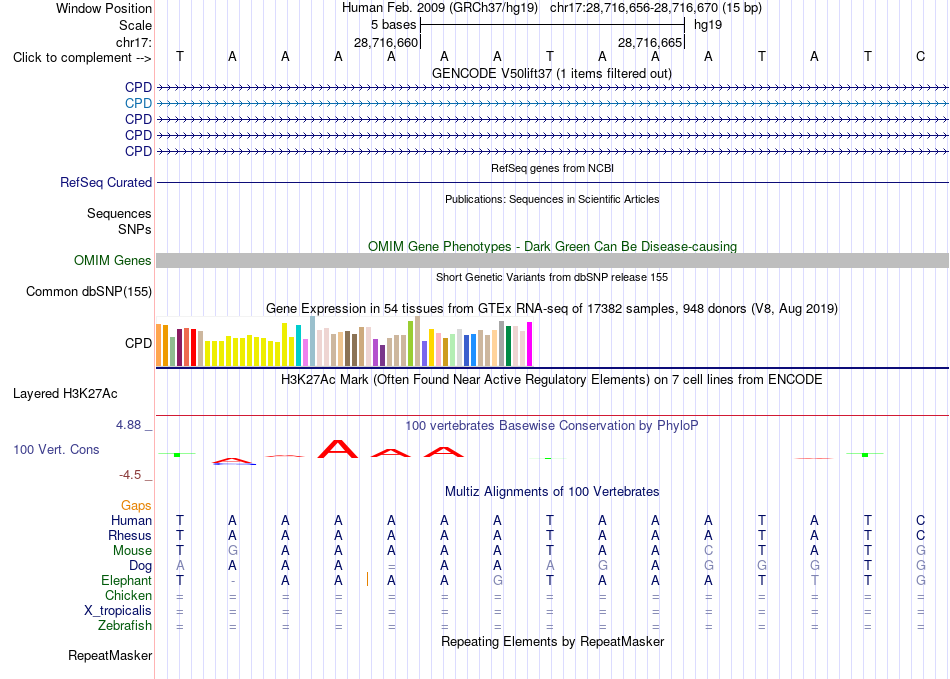Click the Sequences track label
Screen dimensions: 950x679
(x=119, y=213)
